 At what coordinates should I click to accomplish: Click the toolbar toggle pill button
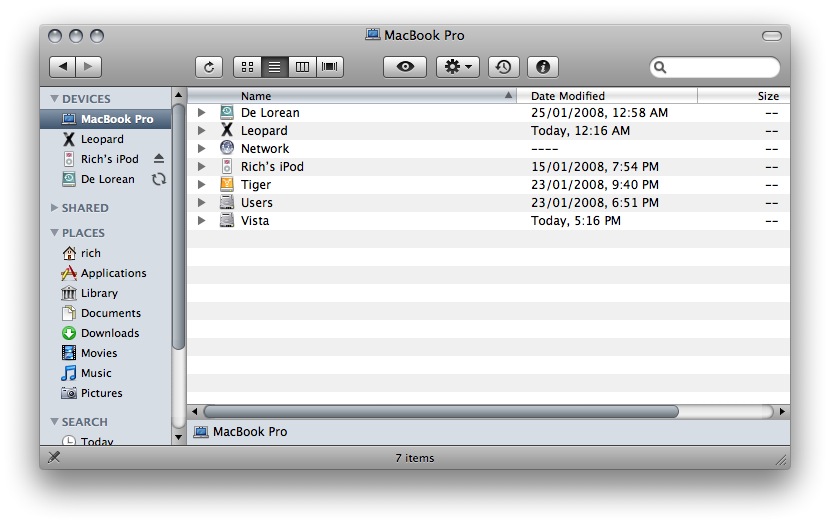click(771, 36)
